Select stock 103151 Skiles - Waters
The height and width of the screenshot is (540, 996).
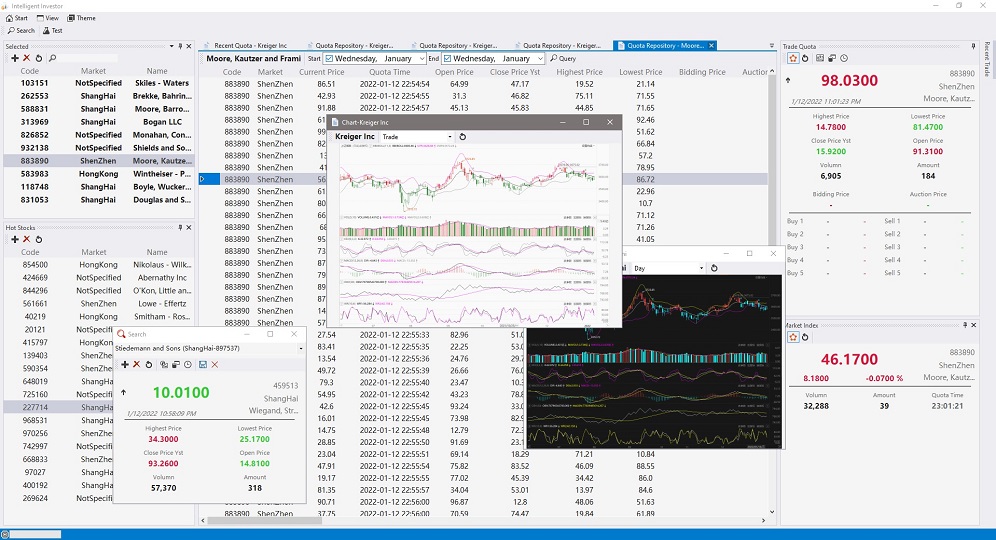click(x=99, y=83)
